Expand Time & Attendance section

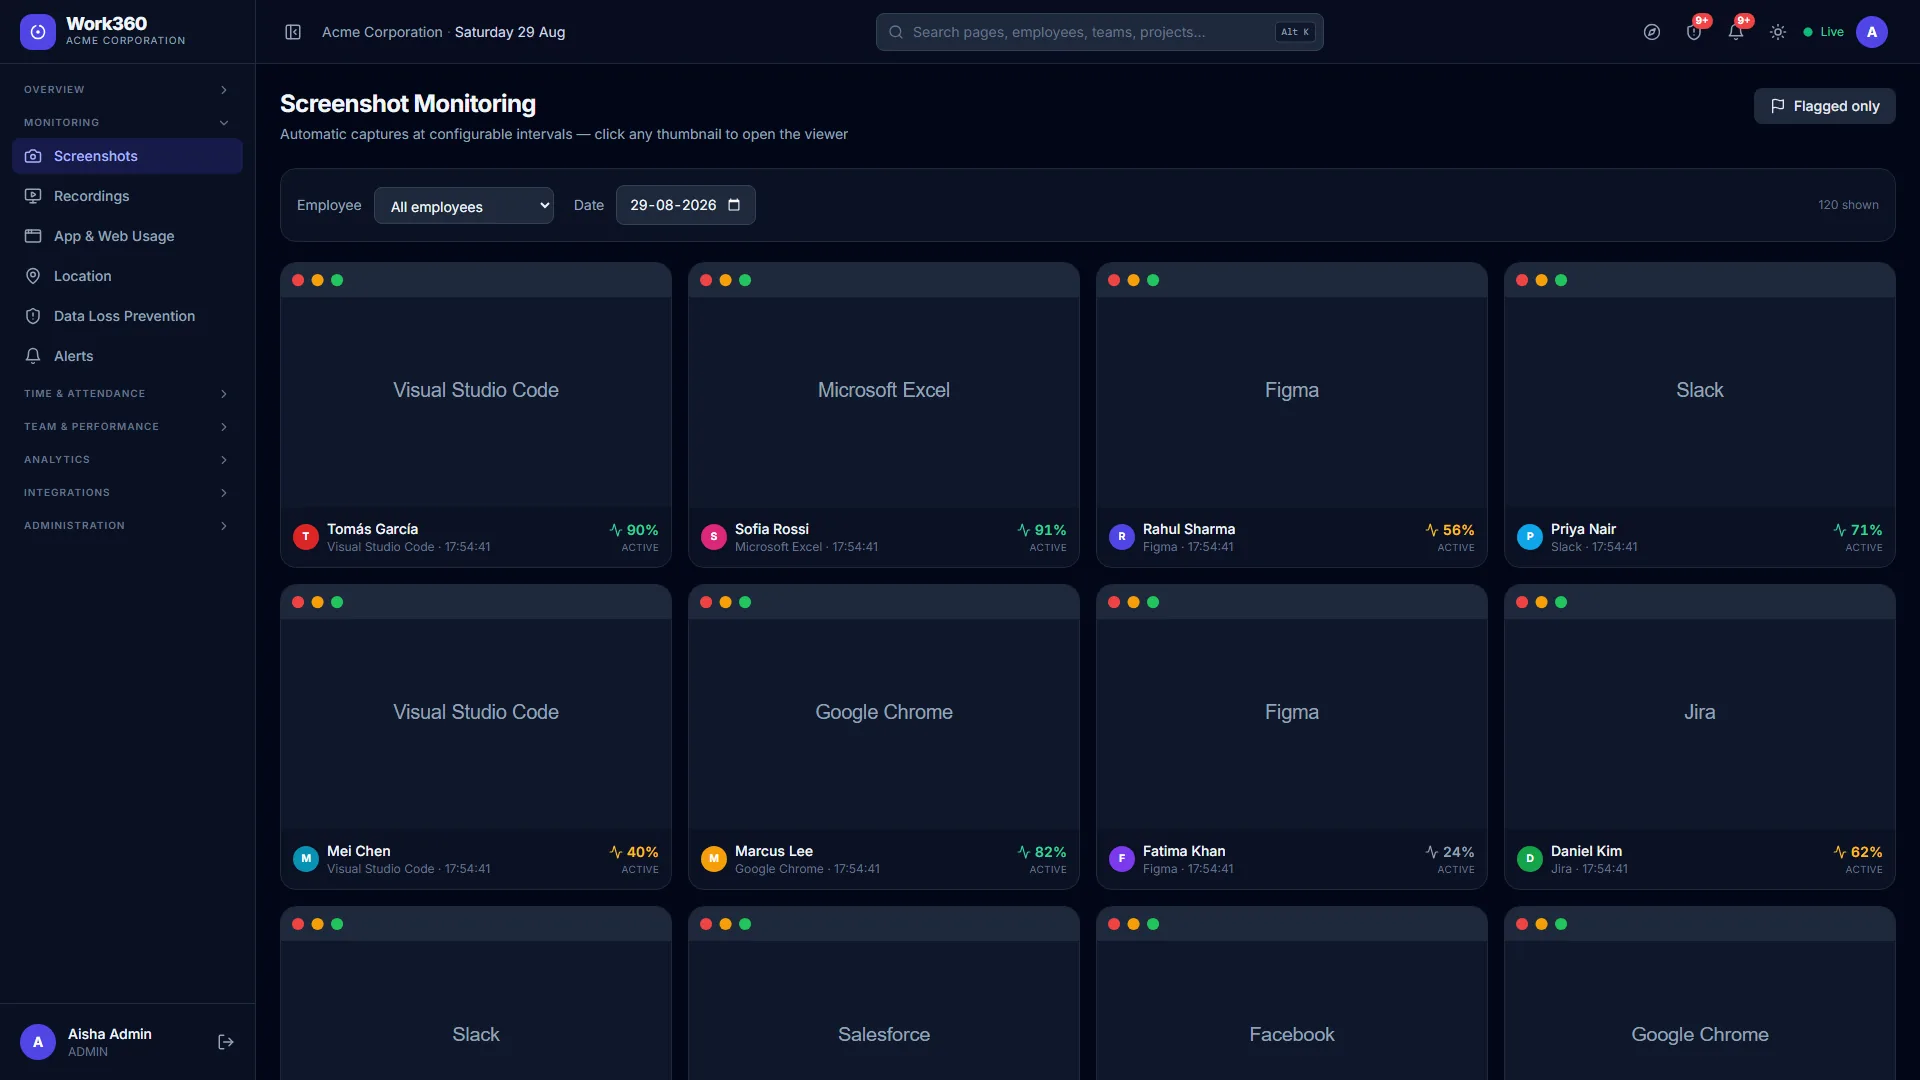tap(127, 394)
